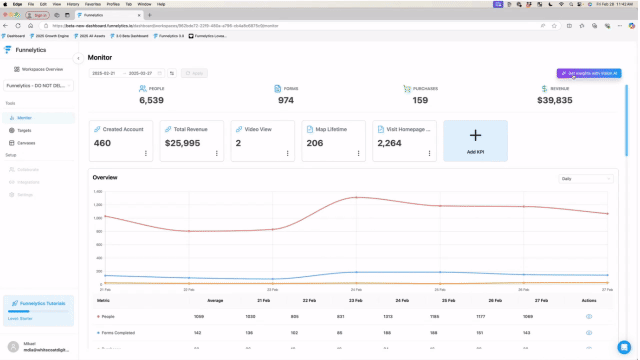Open browser Settings and more menu
640x360 pixels.
(x=620, y=26)
